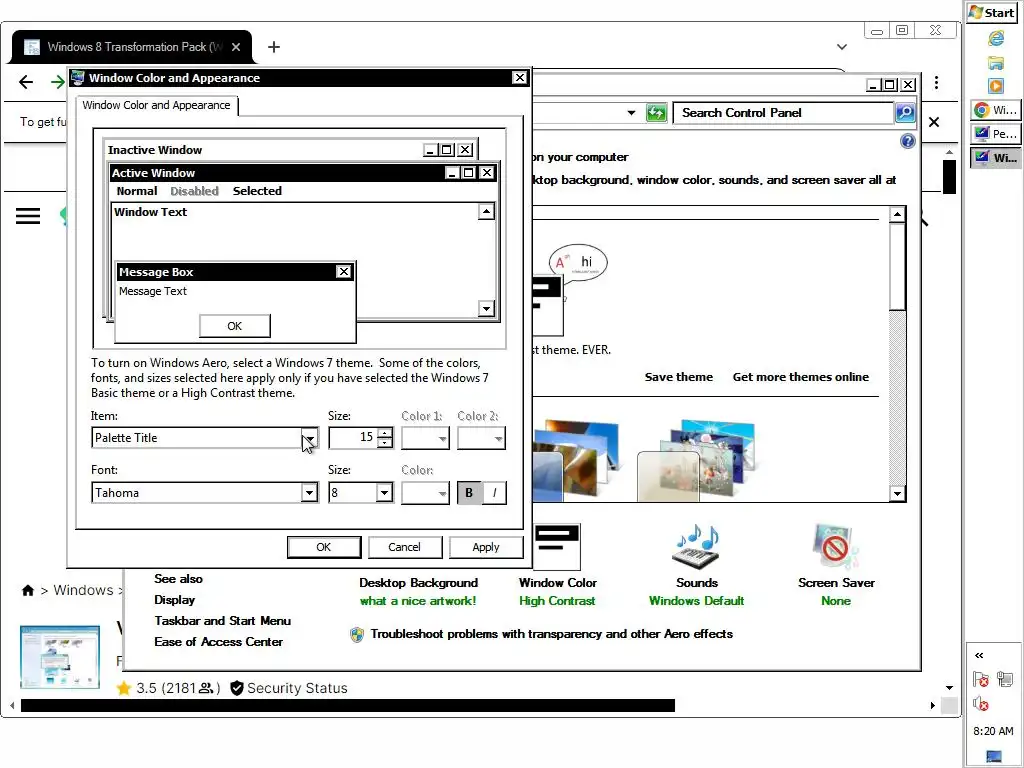The width and height of the screenshot is (1024, 768).
Task: Open the Color 1 dropdown swatch
Action: click(x=425, y=438)
